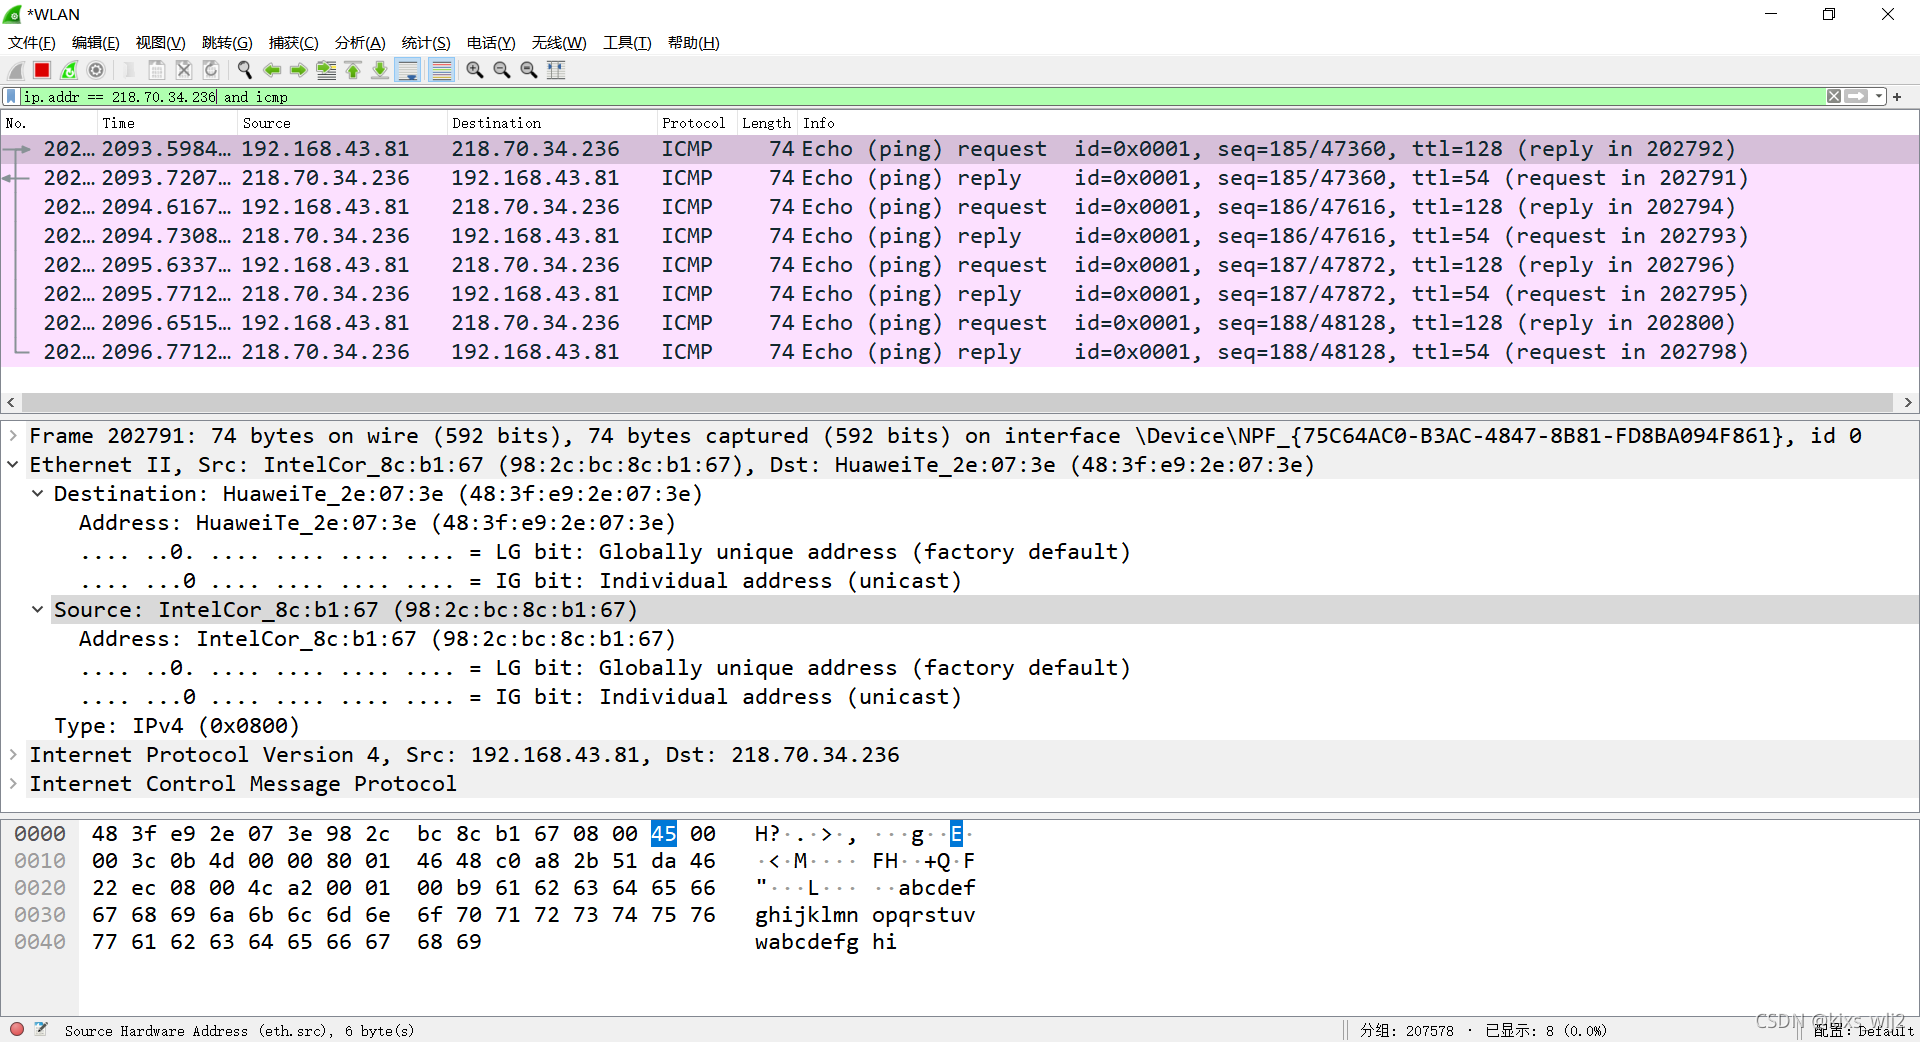Open the 编辑(E) menu

tap(96, 43)
